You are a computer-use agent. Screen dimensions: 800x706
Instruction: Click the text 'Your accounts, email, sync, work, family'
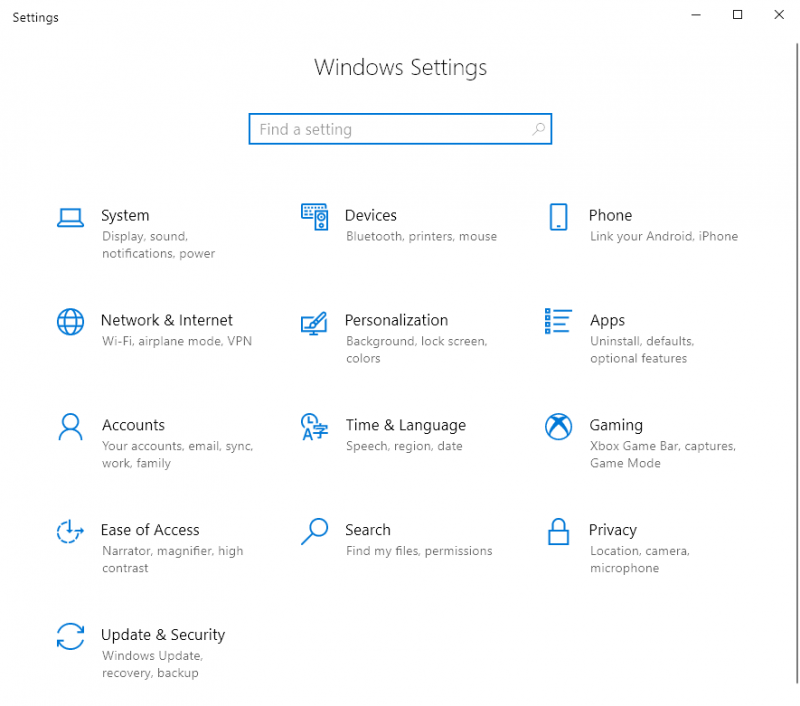[178, 455]
